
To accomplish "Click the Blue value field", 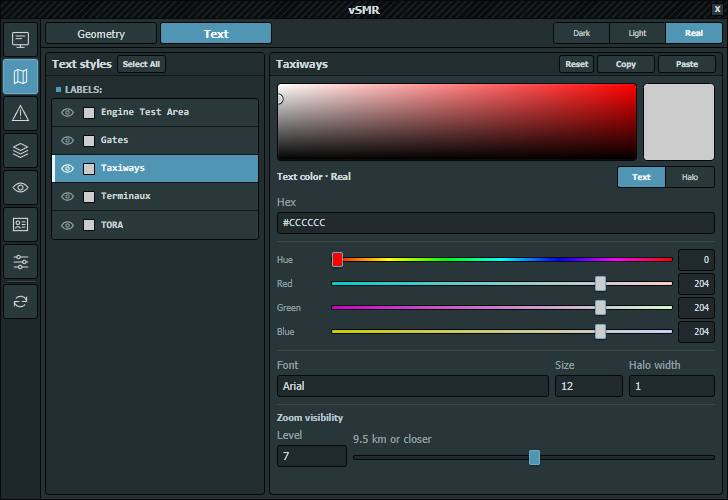I will [696, 331].
